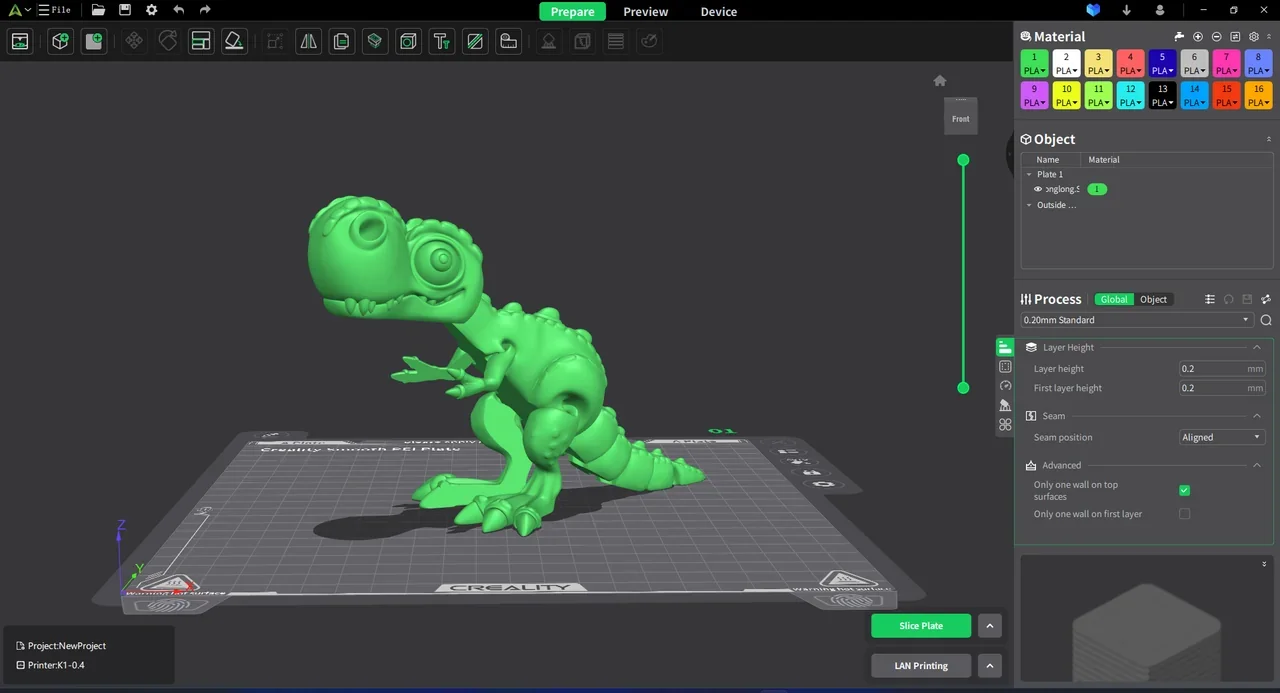Enable Only one wall on first layer
The height and width of the screenshot is (693, 1280).
click(1184, 513)
